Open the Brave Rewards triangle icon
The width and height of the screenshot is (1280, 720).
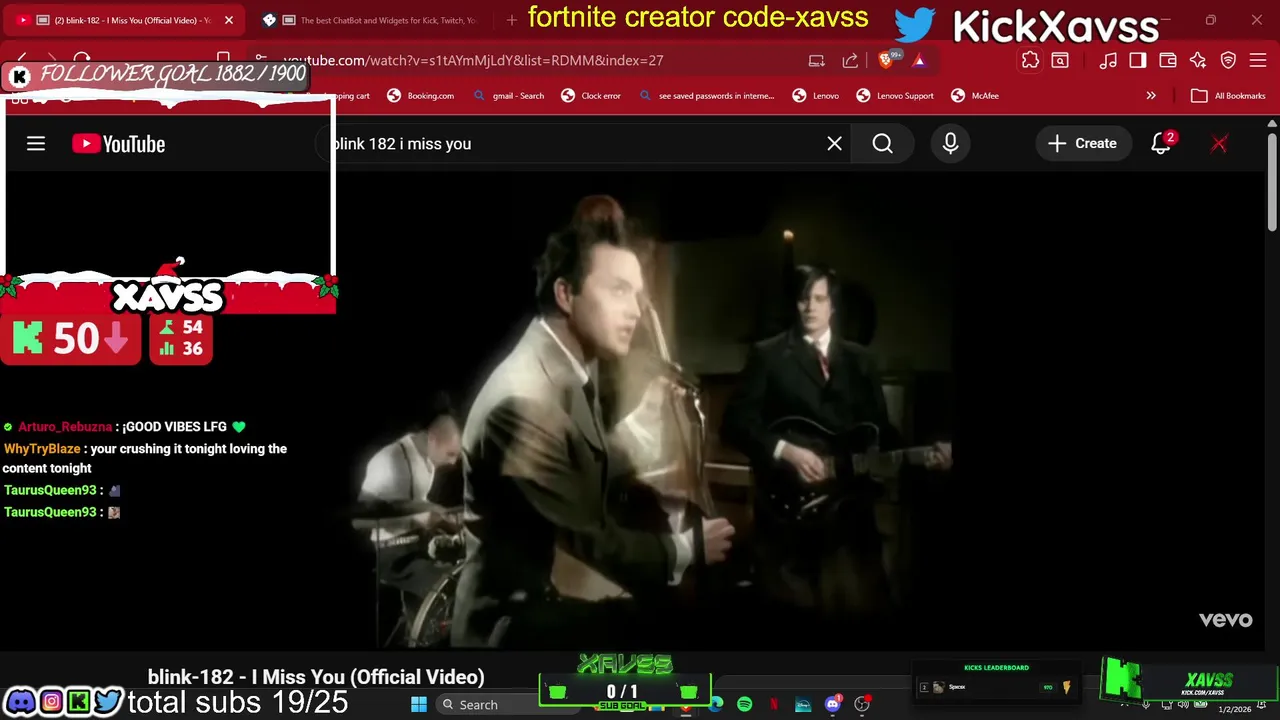(x=919, y=60)
